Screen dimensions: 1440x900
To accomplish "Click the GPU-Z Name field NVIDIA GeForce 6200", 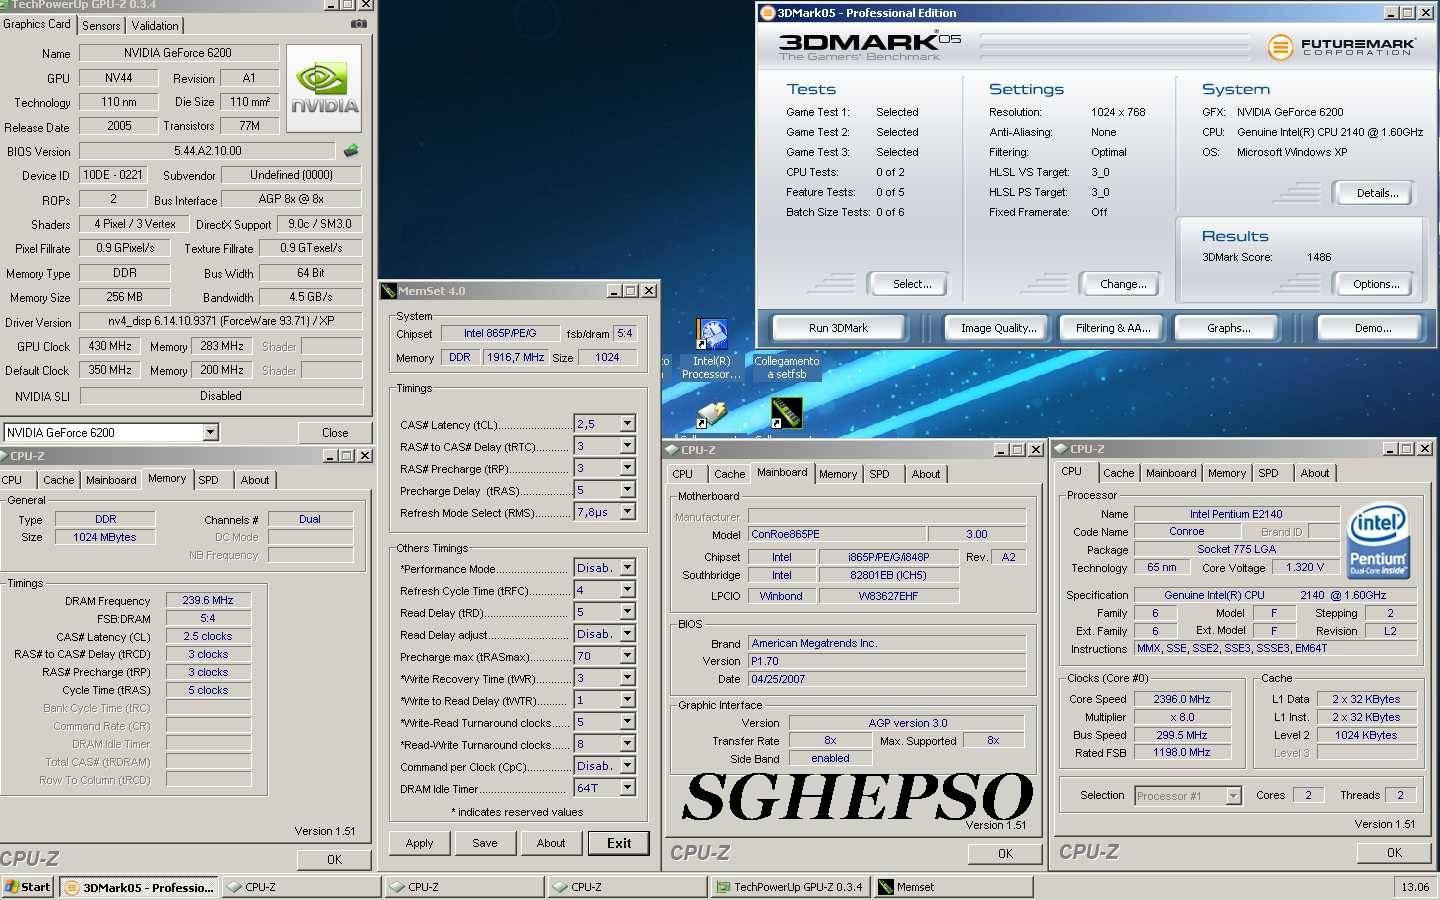I will tap(178, 53).
